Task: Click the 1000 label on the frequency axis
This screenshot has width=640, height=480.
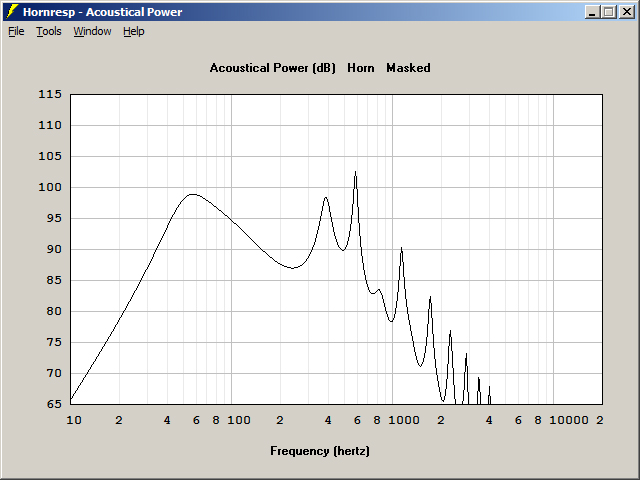Action: click(x=404, y=420)
